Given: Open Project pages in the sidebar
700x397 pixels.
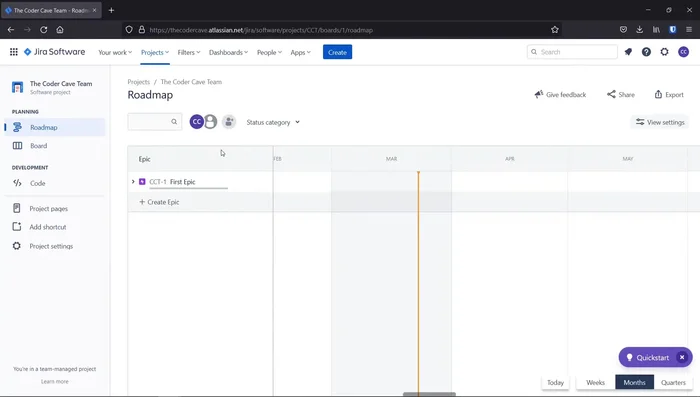Looking at the screenshot, I should [x=55, y=209].
